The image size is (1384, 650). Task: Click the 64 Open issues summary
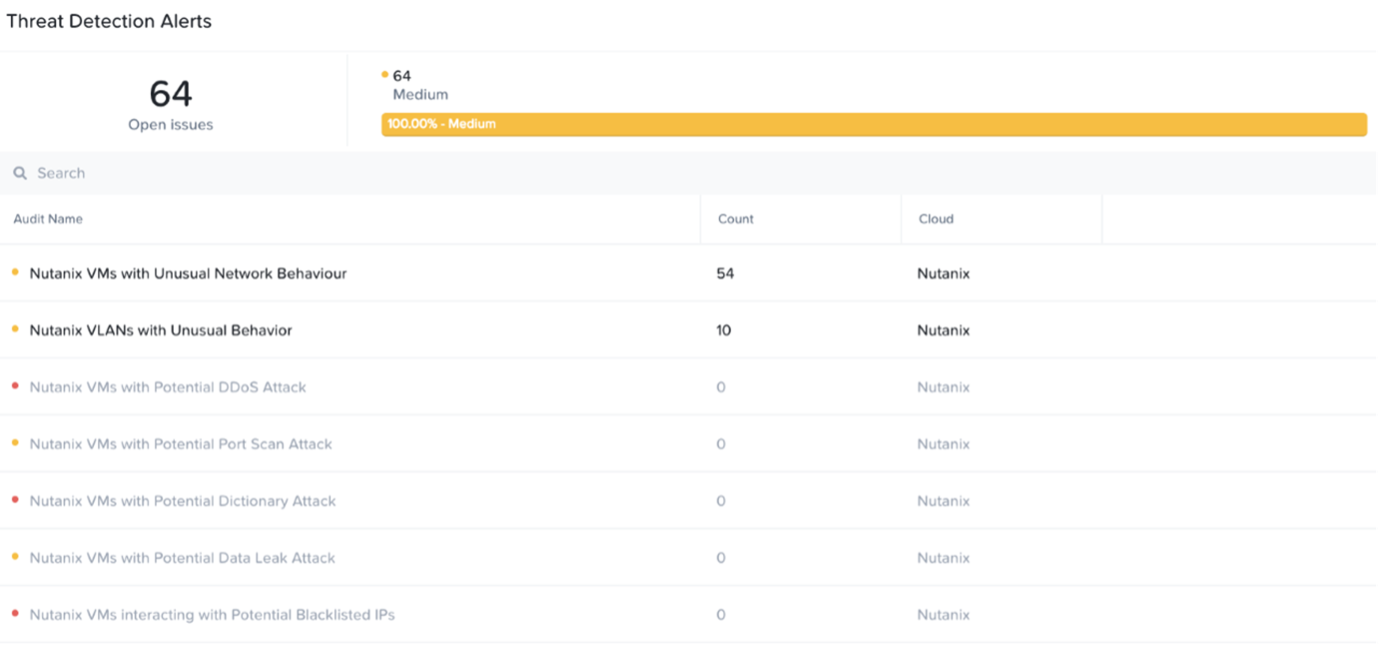click(171, 104)
